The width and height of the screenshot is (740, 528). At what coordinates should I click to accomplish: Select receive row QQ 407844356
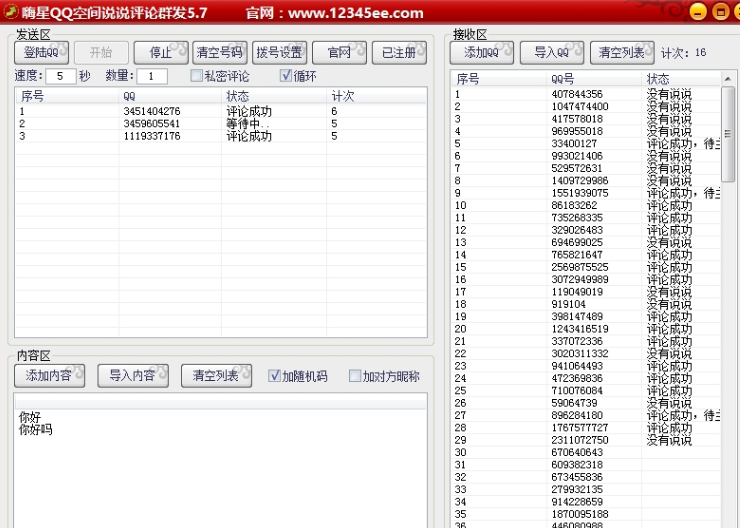pos(586,94)
